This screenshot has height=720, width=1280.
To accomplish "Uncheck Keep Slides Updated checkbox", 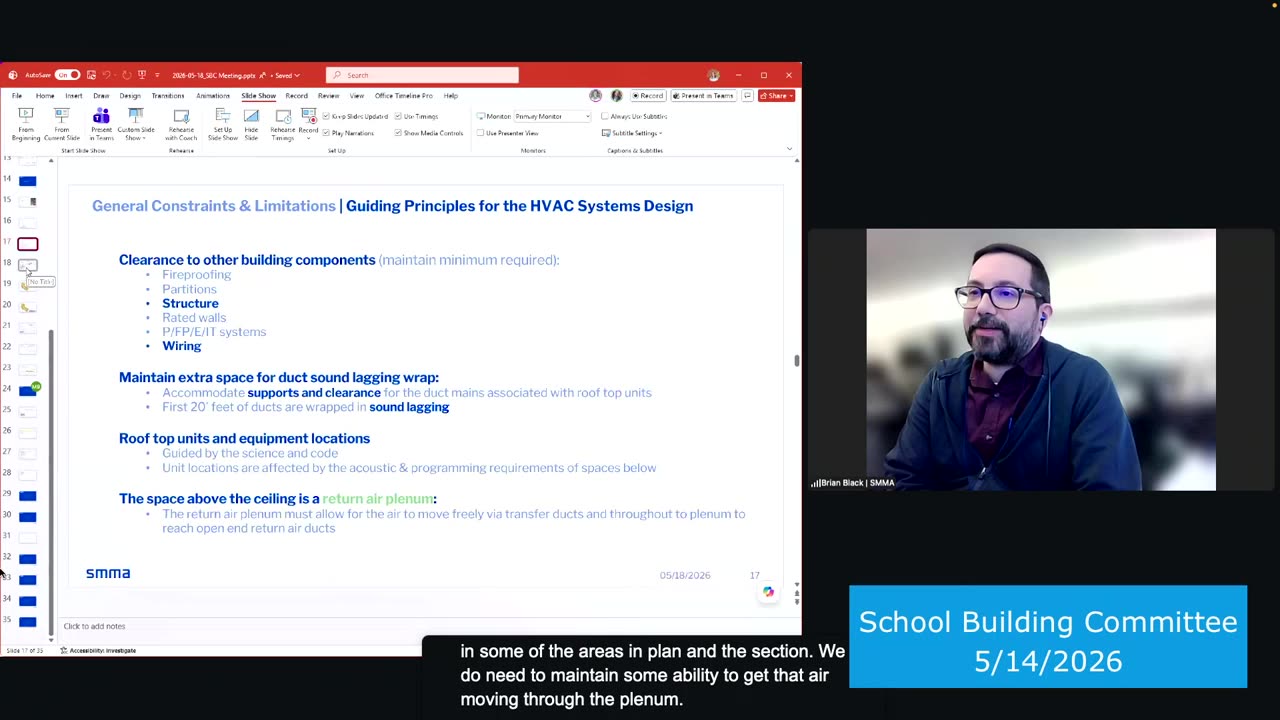I will [x=326, y=117].
